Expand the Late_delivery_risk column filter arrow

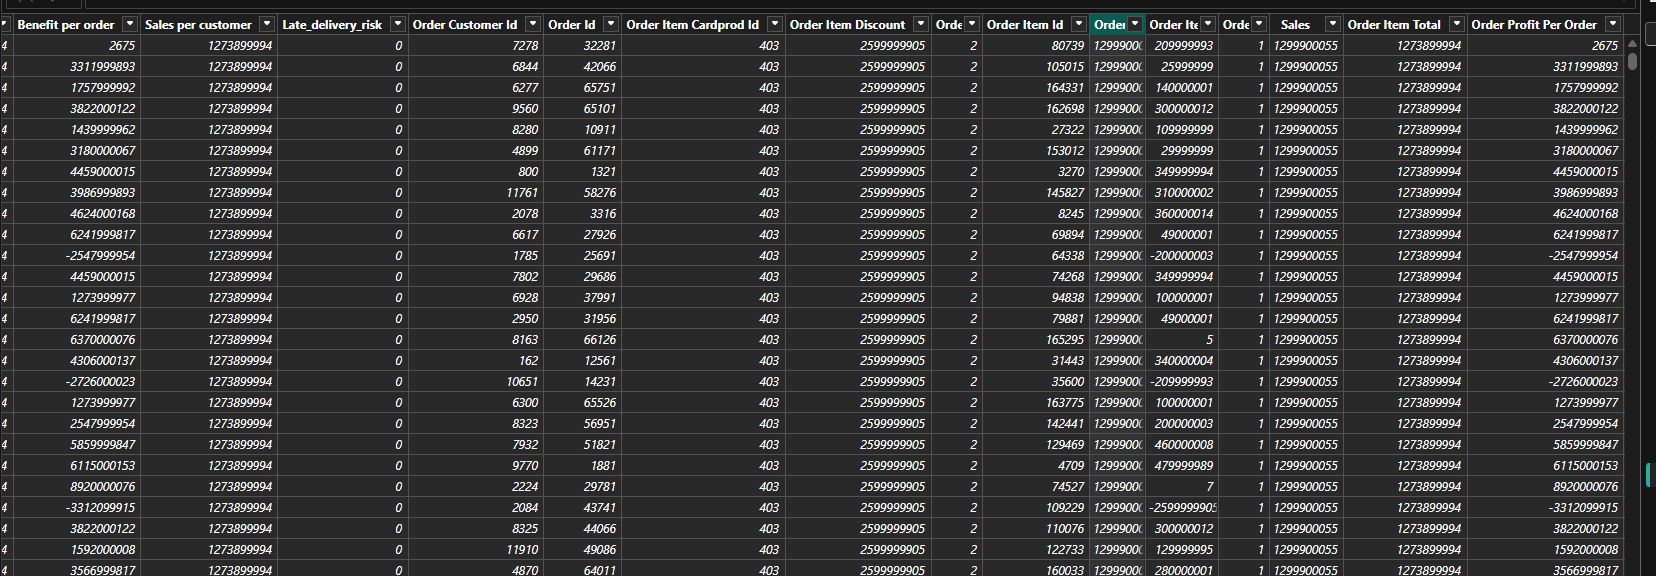397,24
